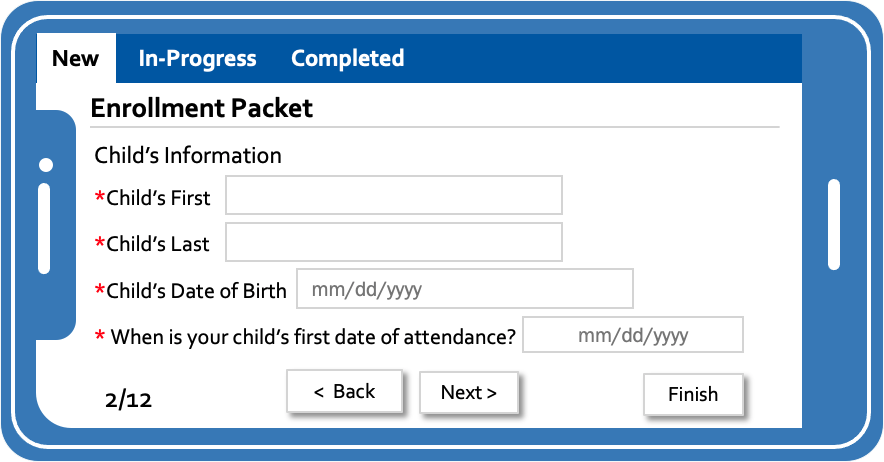Click the Finish button

(x=693, y=394)
